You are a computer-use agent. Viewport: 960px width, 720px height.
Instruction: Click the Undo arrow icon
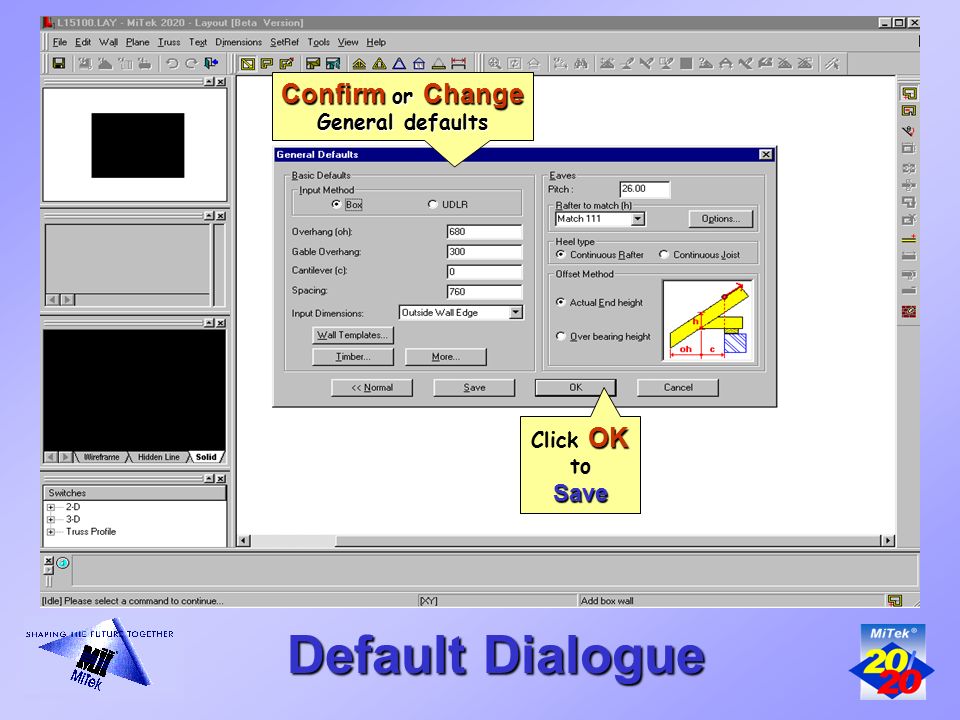[172, 63]
